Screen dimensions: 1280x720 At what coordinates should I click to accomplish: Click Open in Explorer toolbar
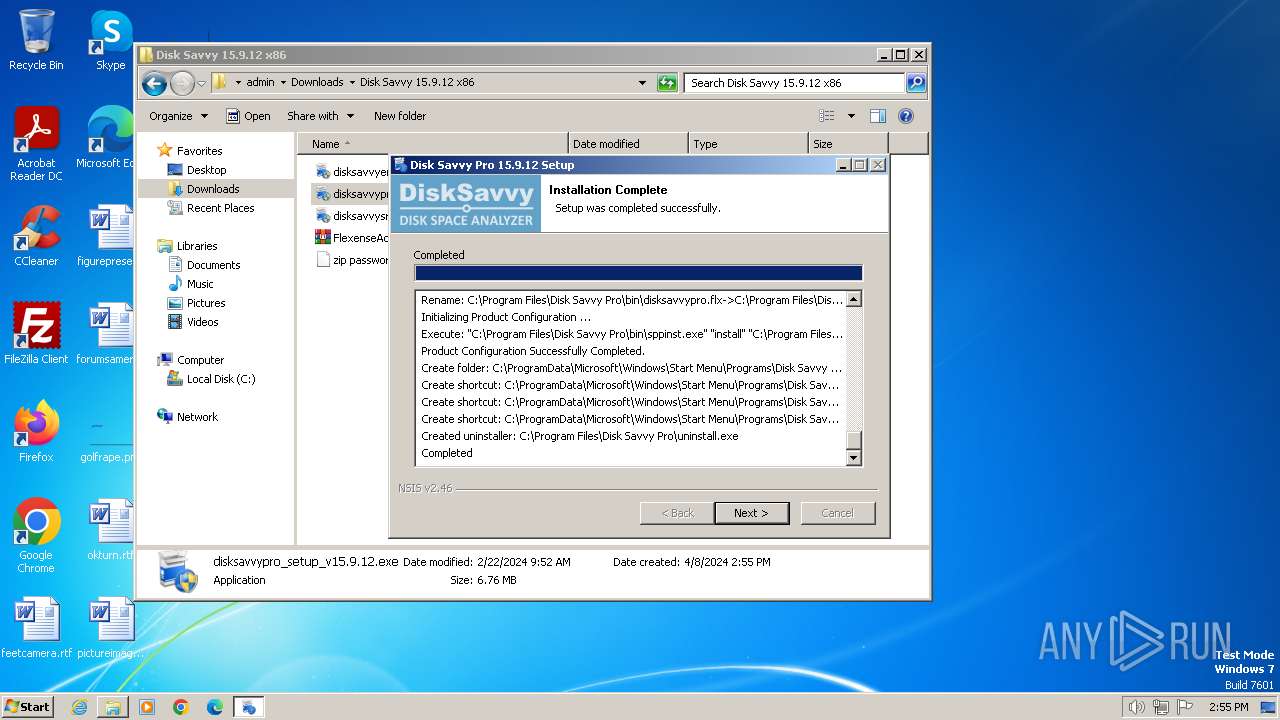coord(248,116)
